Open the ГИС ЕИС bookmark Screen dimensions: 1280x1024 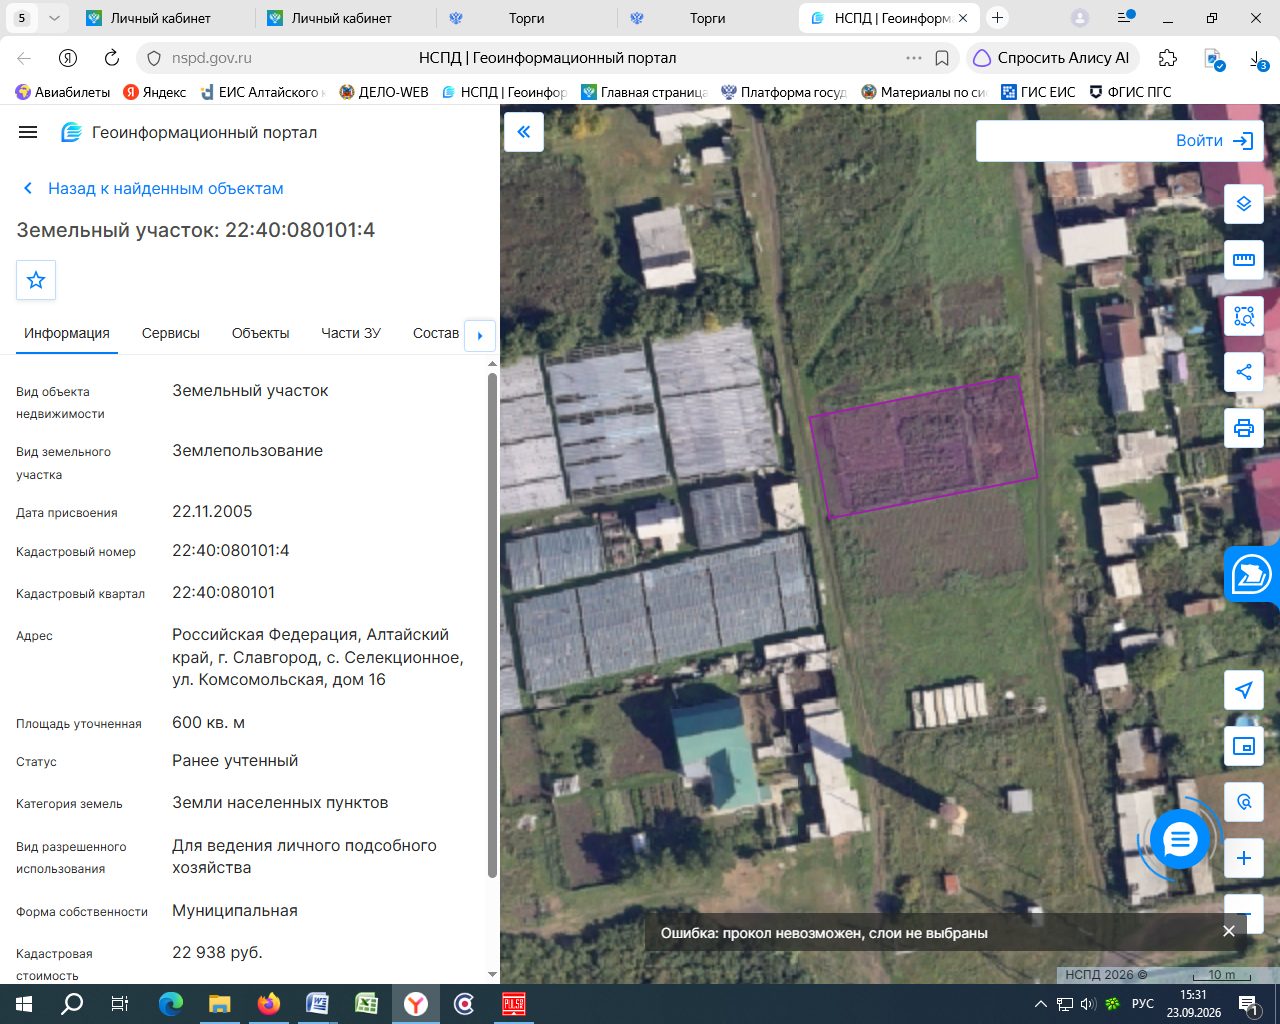(1038, 92)
